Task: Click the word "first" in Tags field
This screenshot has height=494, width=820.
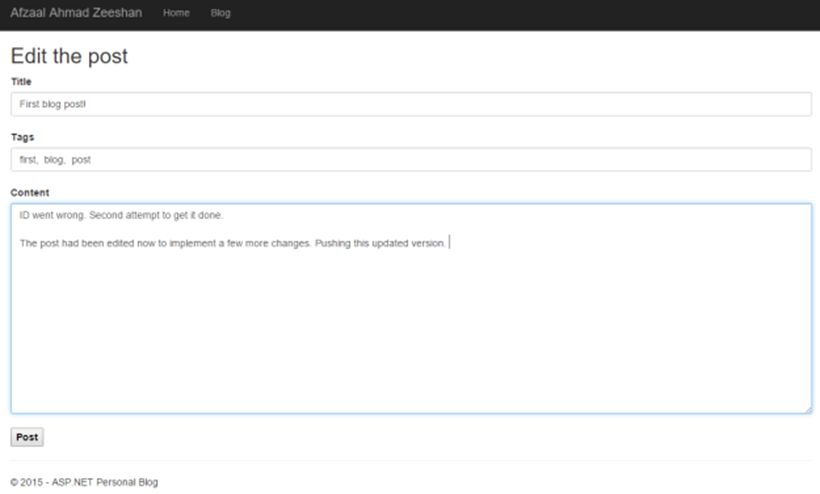Action: (28, 160)
